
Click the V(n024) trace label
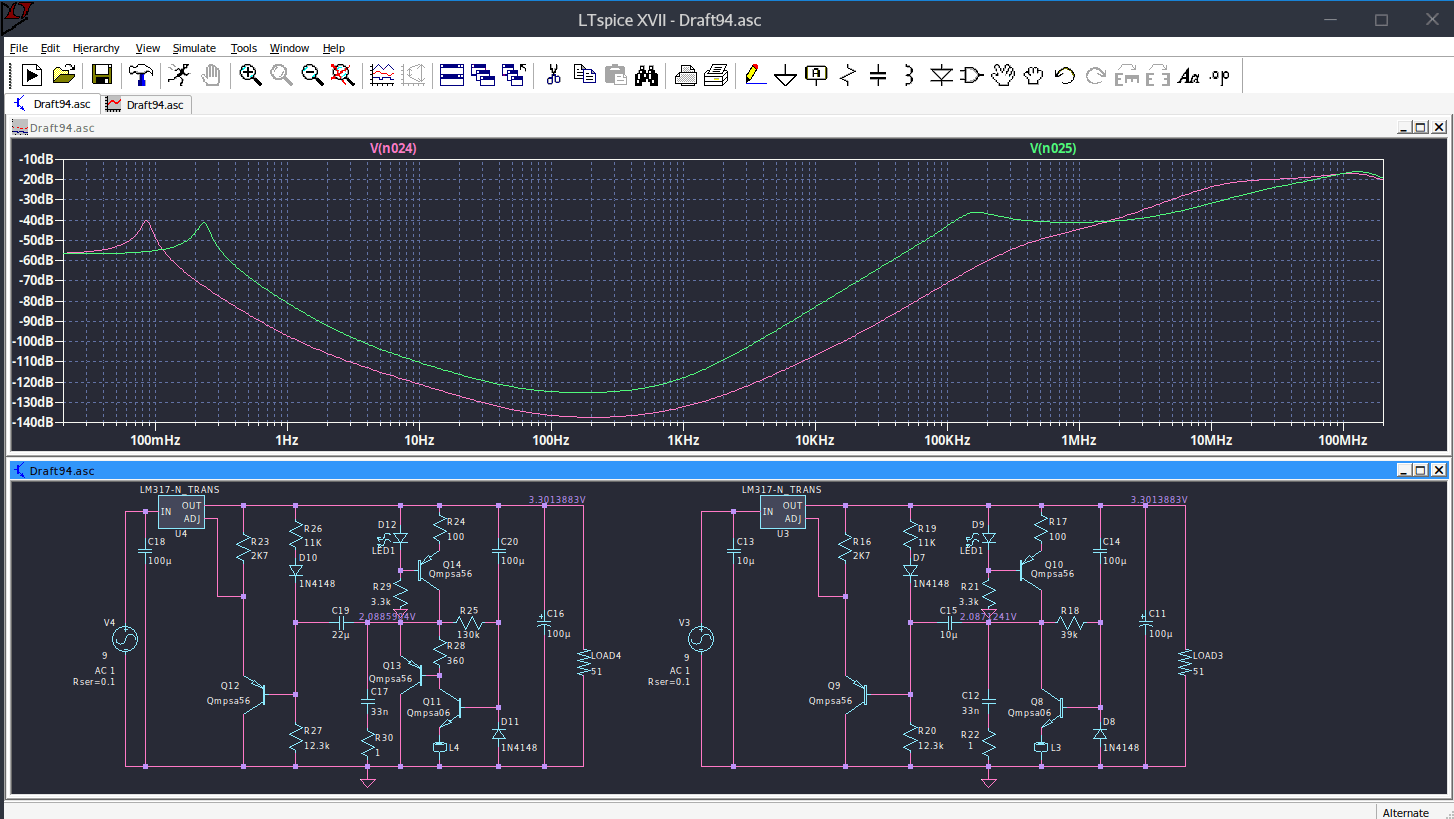(393, 148)
